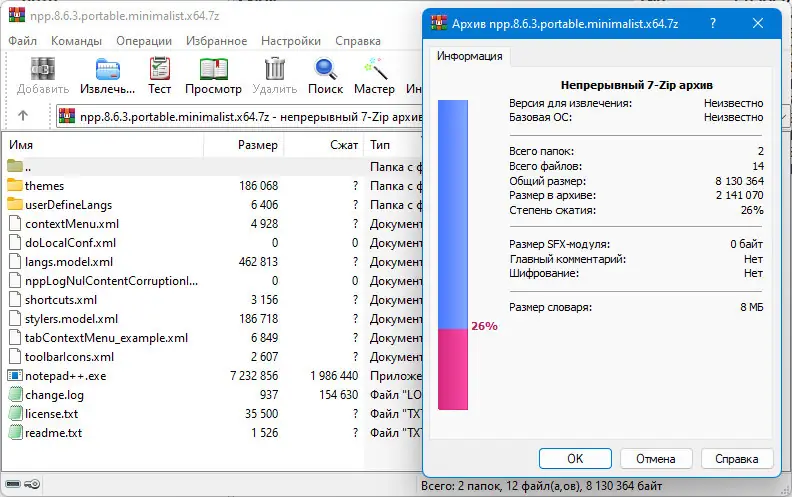Image resolution: width=792 pixels, height=497 pixels.
Task: Open the Файл menu
Action: [22, 41]
